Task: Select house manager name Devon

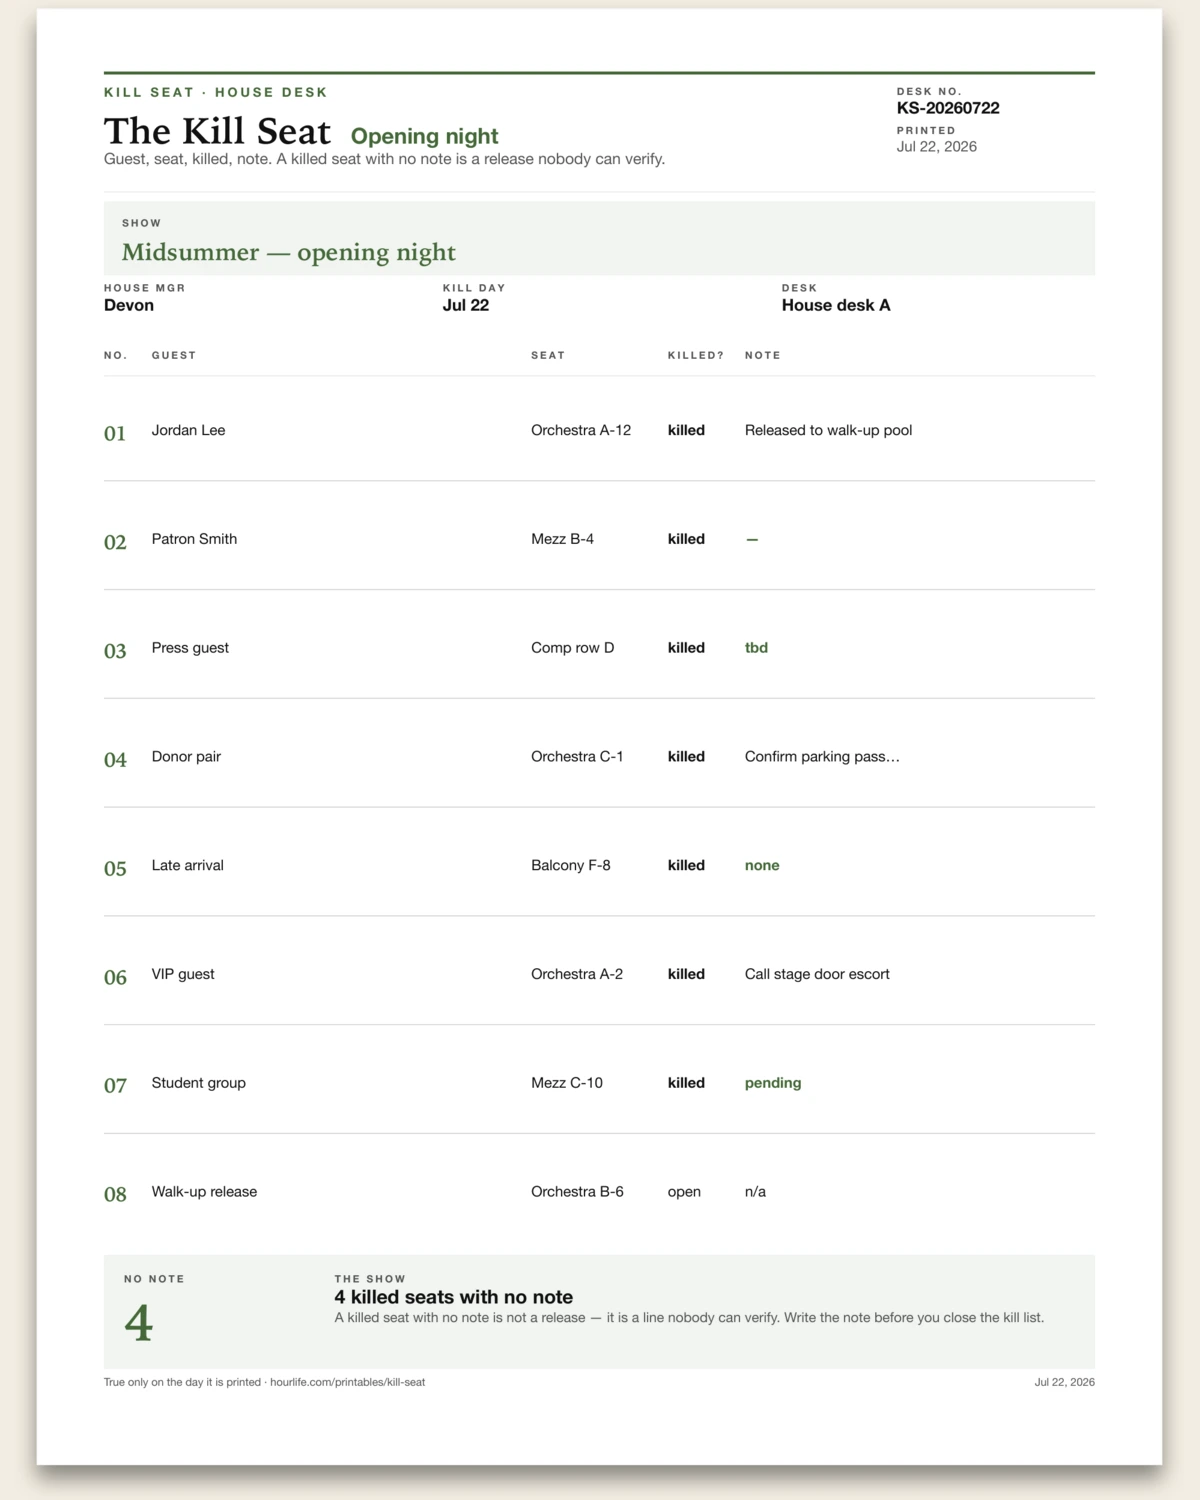Action: pyautogui.click(x=129, y=305)
